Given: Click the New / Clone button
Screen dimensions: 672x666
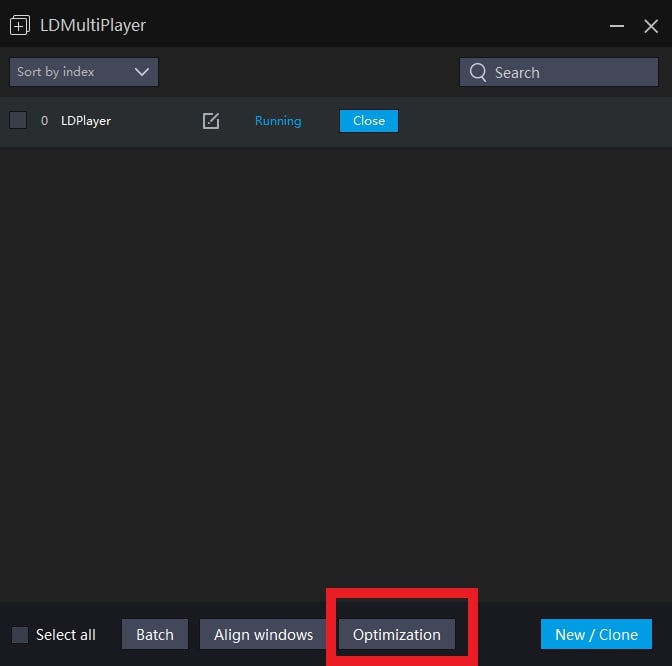Looking at the screenshot, I should [x=596, y=635].
